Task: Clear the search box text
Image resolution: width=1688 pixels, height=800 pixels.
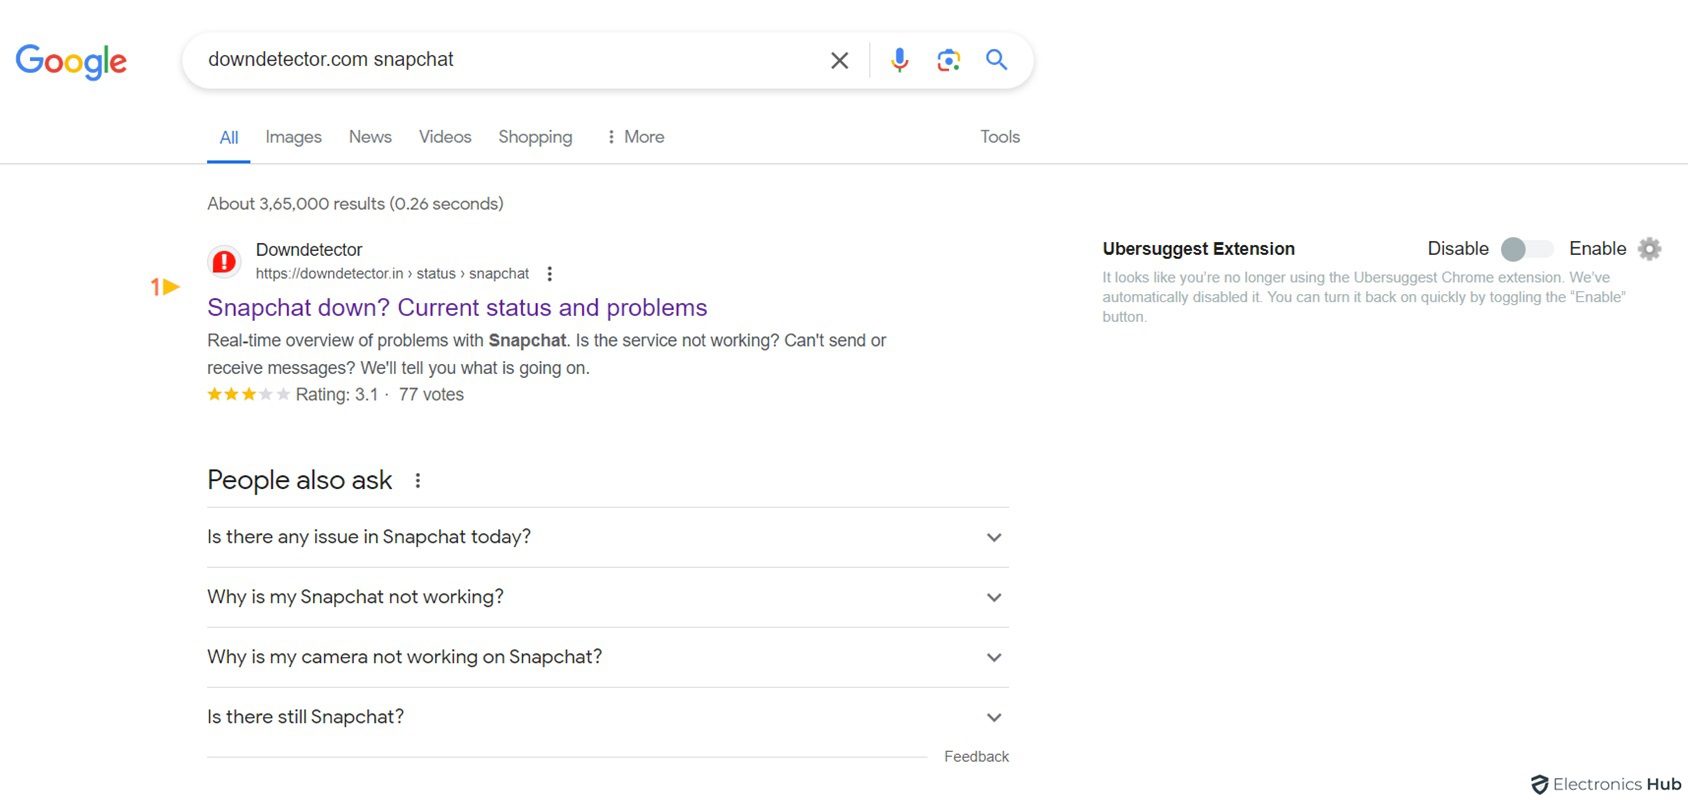Action: click(x=840, y=60)
